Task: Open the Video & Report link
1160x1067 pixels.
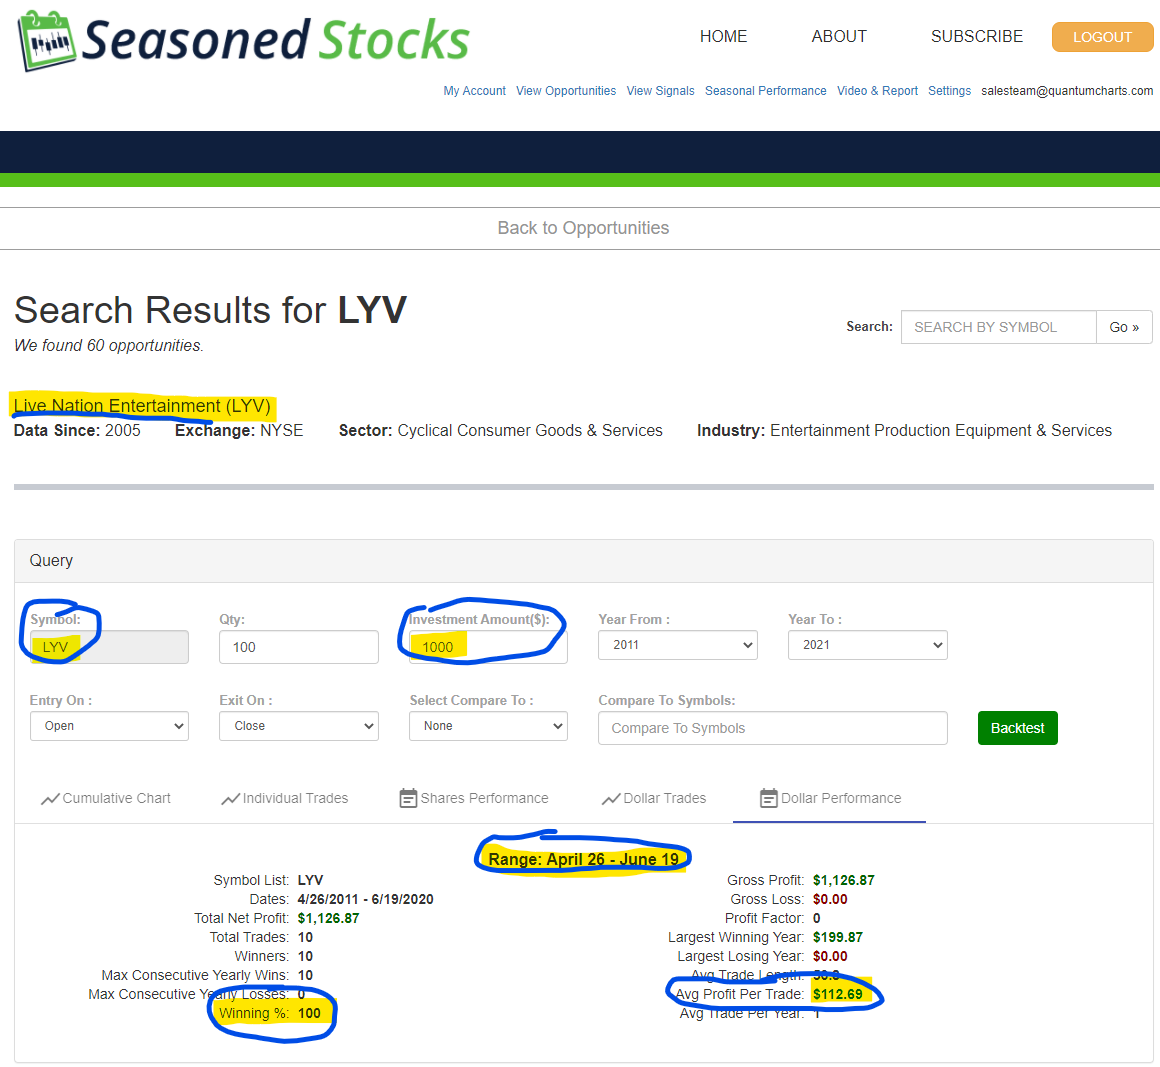Action: pos(877,90)
